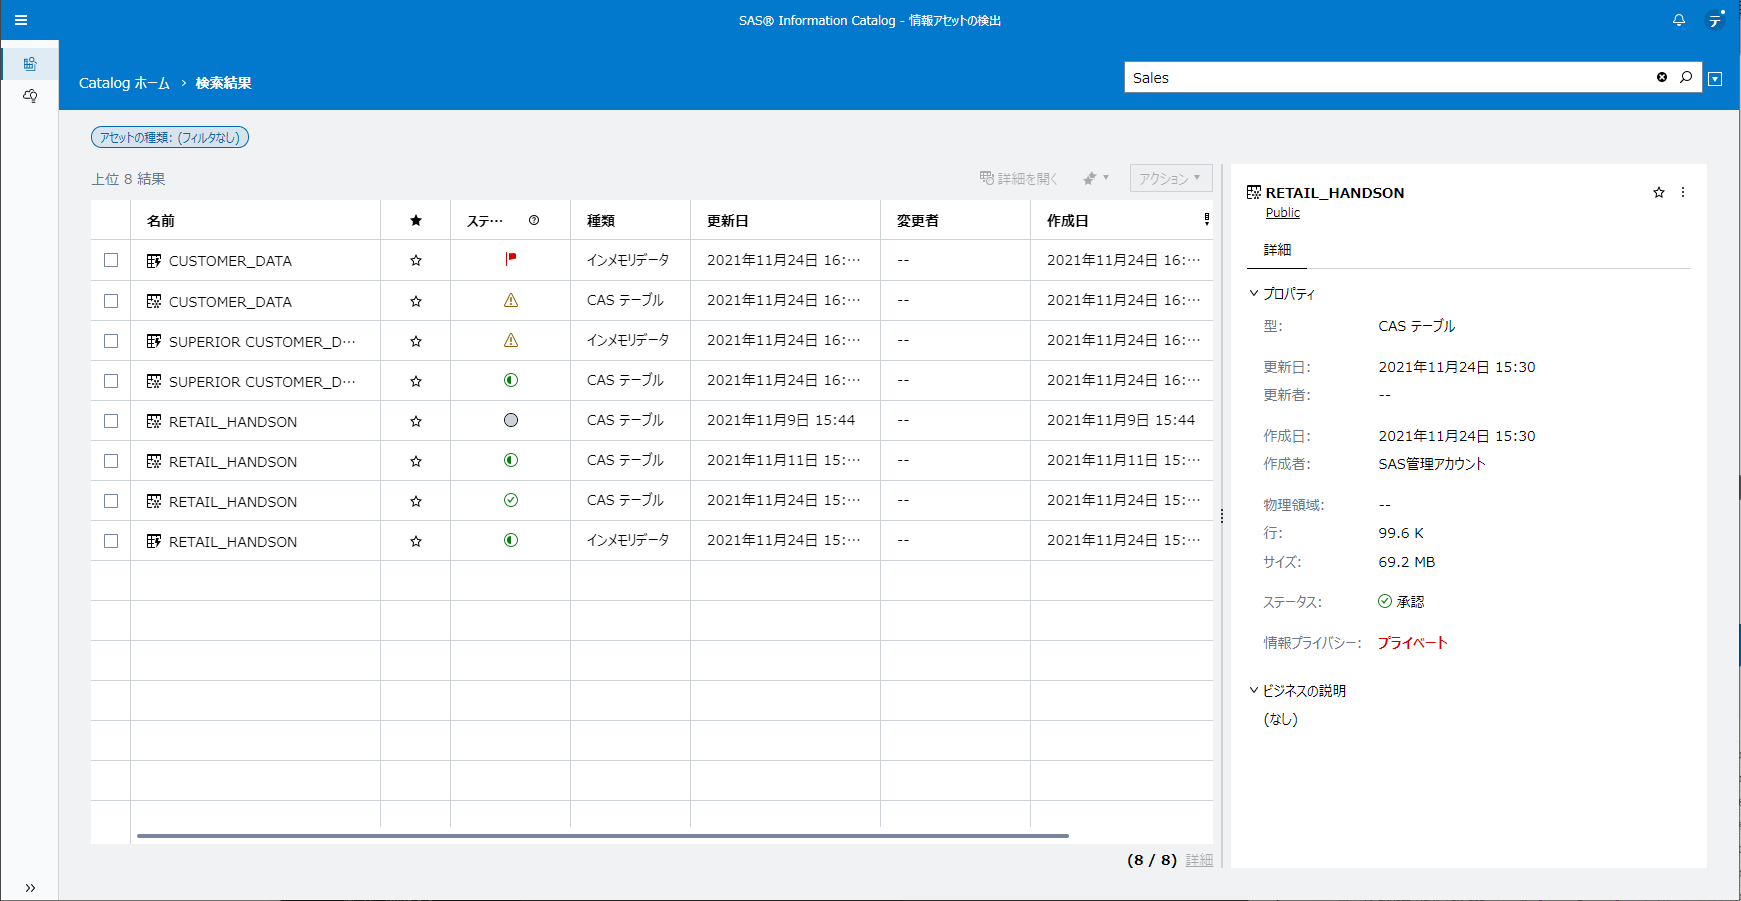Sort by favorite star column header
Screen dimensions: 1741x901
pos(416,220)
